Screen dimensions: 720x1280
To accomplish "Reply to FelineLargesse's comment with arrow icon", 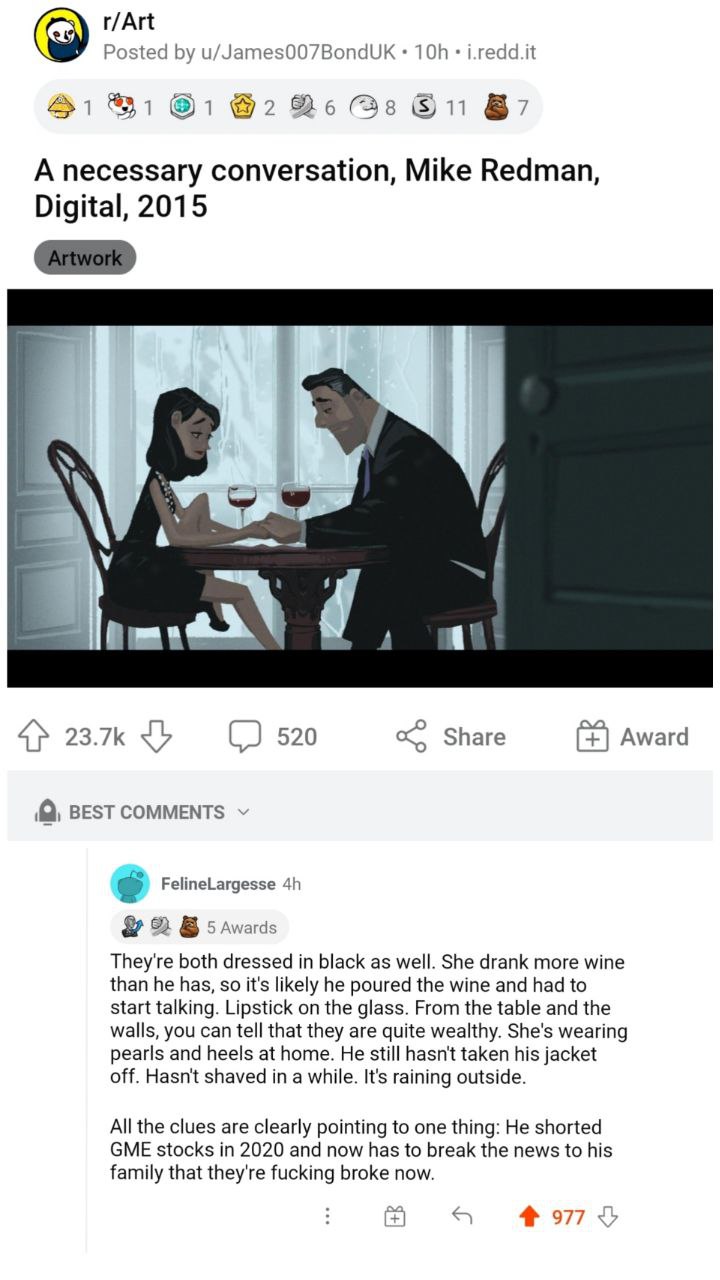I will point(461,1216).
